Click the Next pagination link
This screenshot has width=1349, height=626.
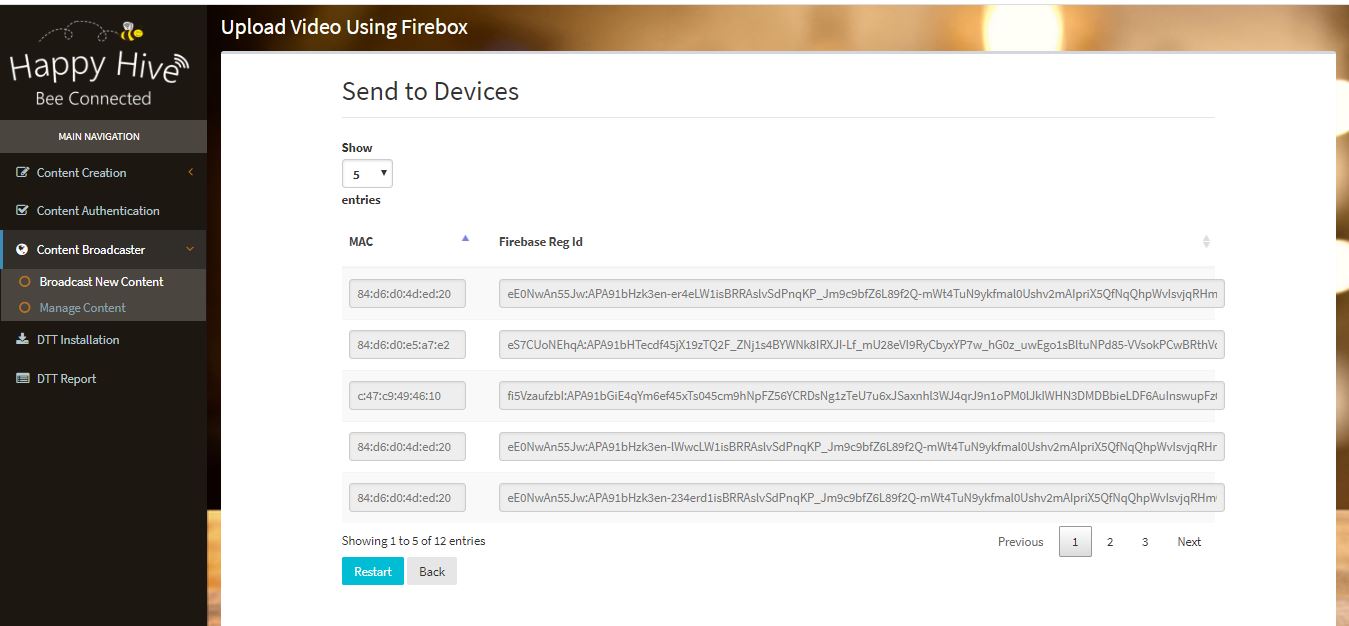point(1189,542)
